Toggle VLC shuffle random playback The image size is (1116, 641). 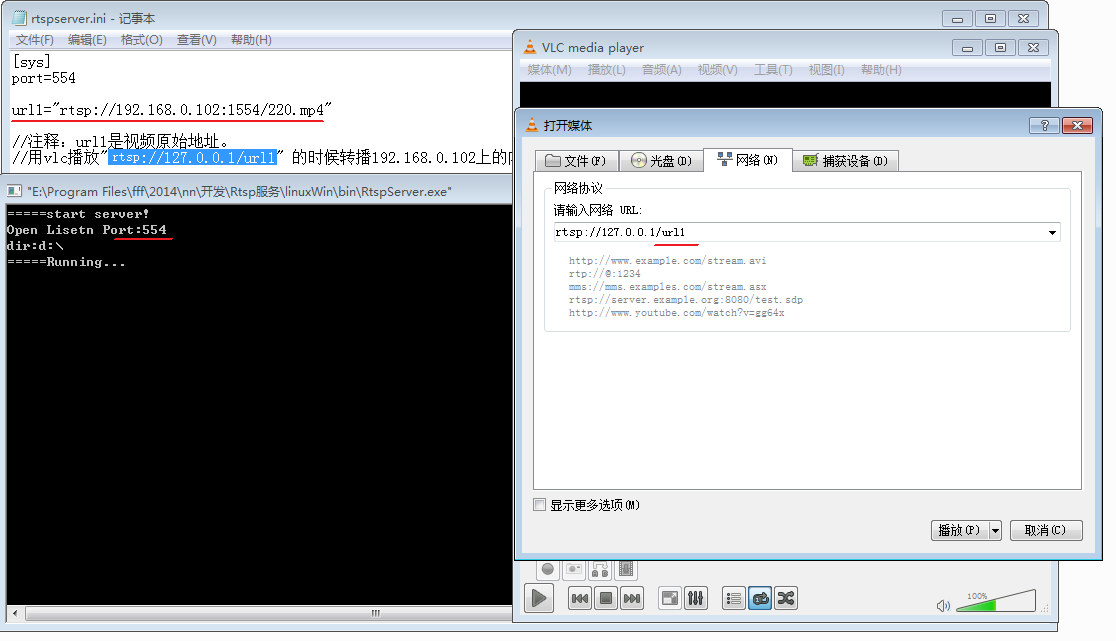785,598
